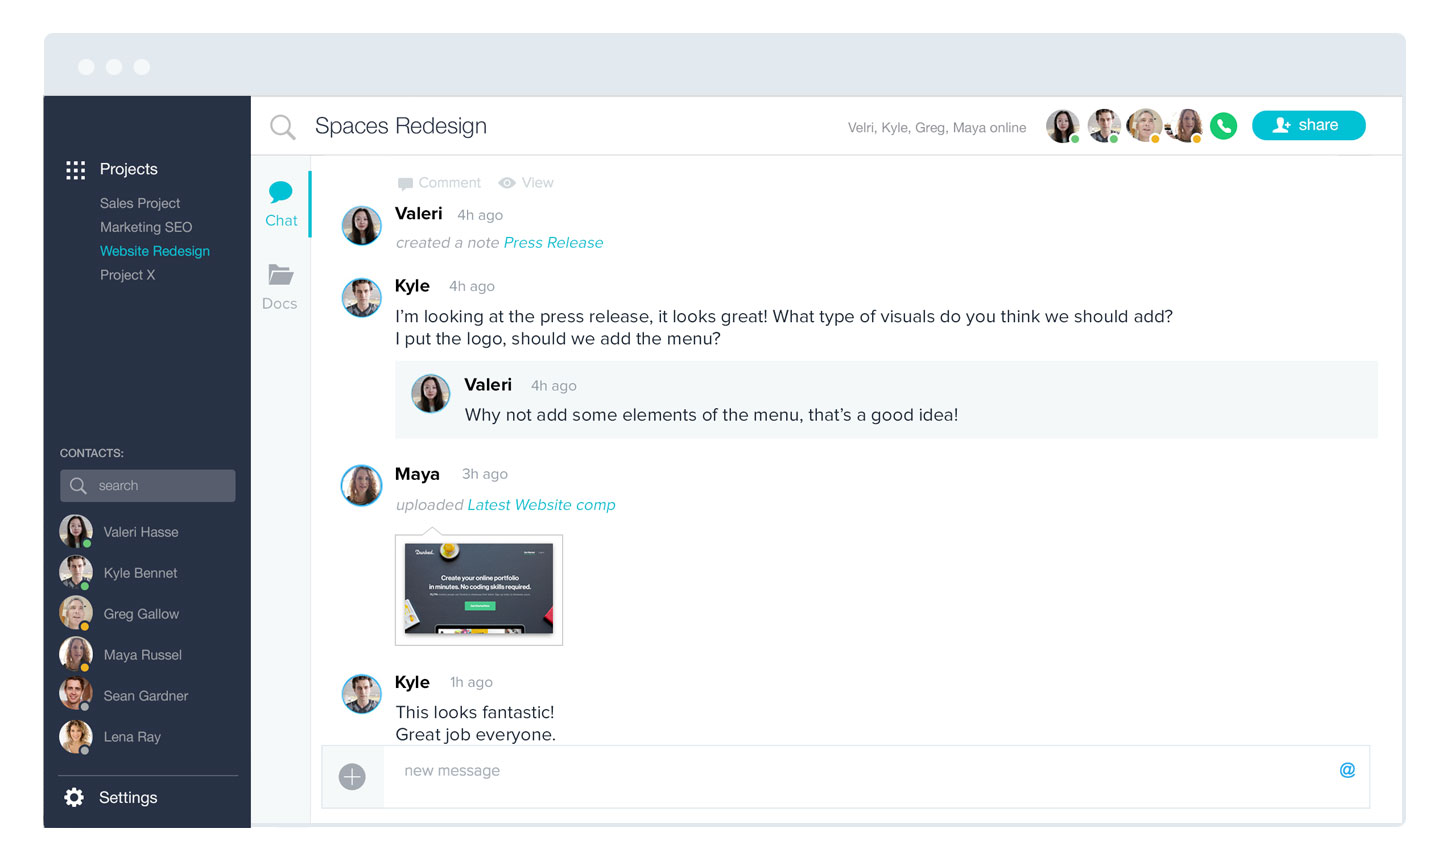Start a call with the green phone icon
Image resolution: width=1451 pixels, height=868 pixels.
(1223, 126)
